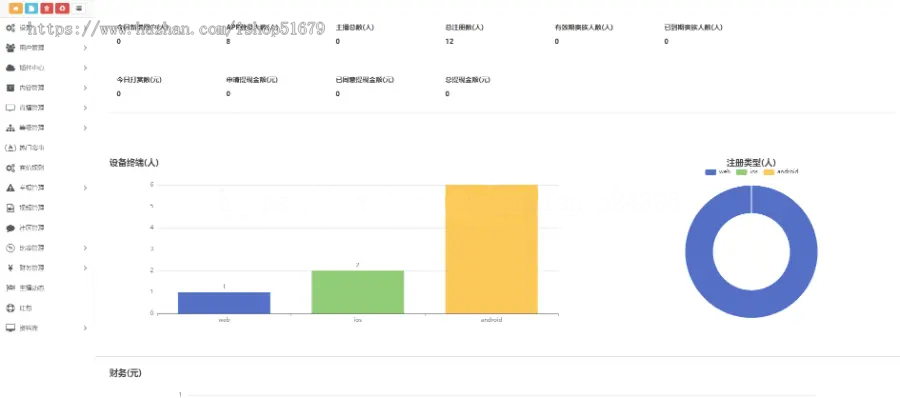Expand the outlined monitor row's chevron
This screenshot has height=398, width=900.
point(85,108)
